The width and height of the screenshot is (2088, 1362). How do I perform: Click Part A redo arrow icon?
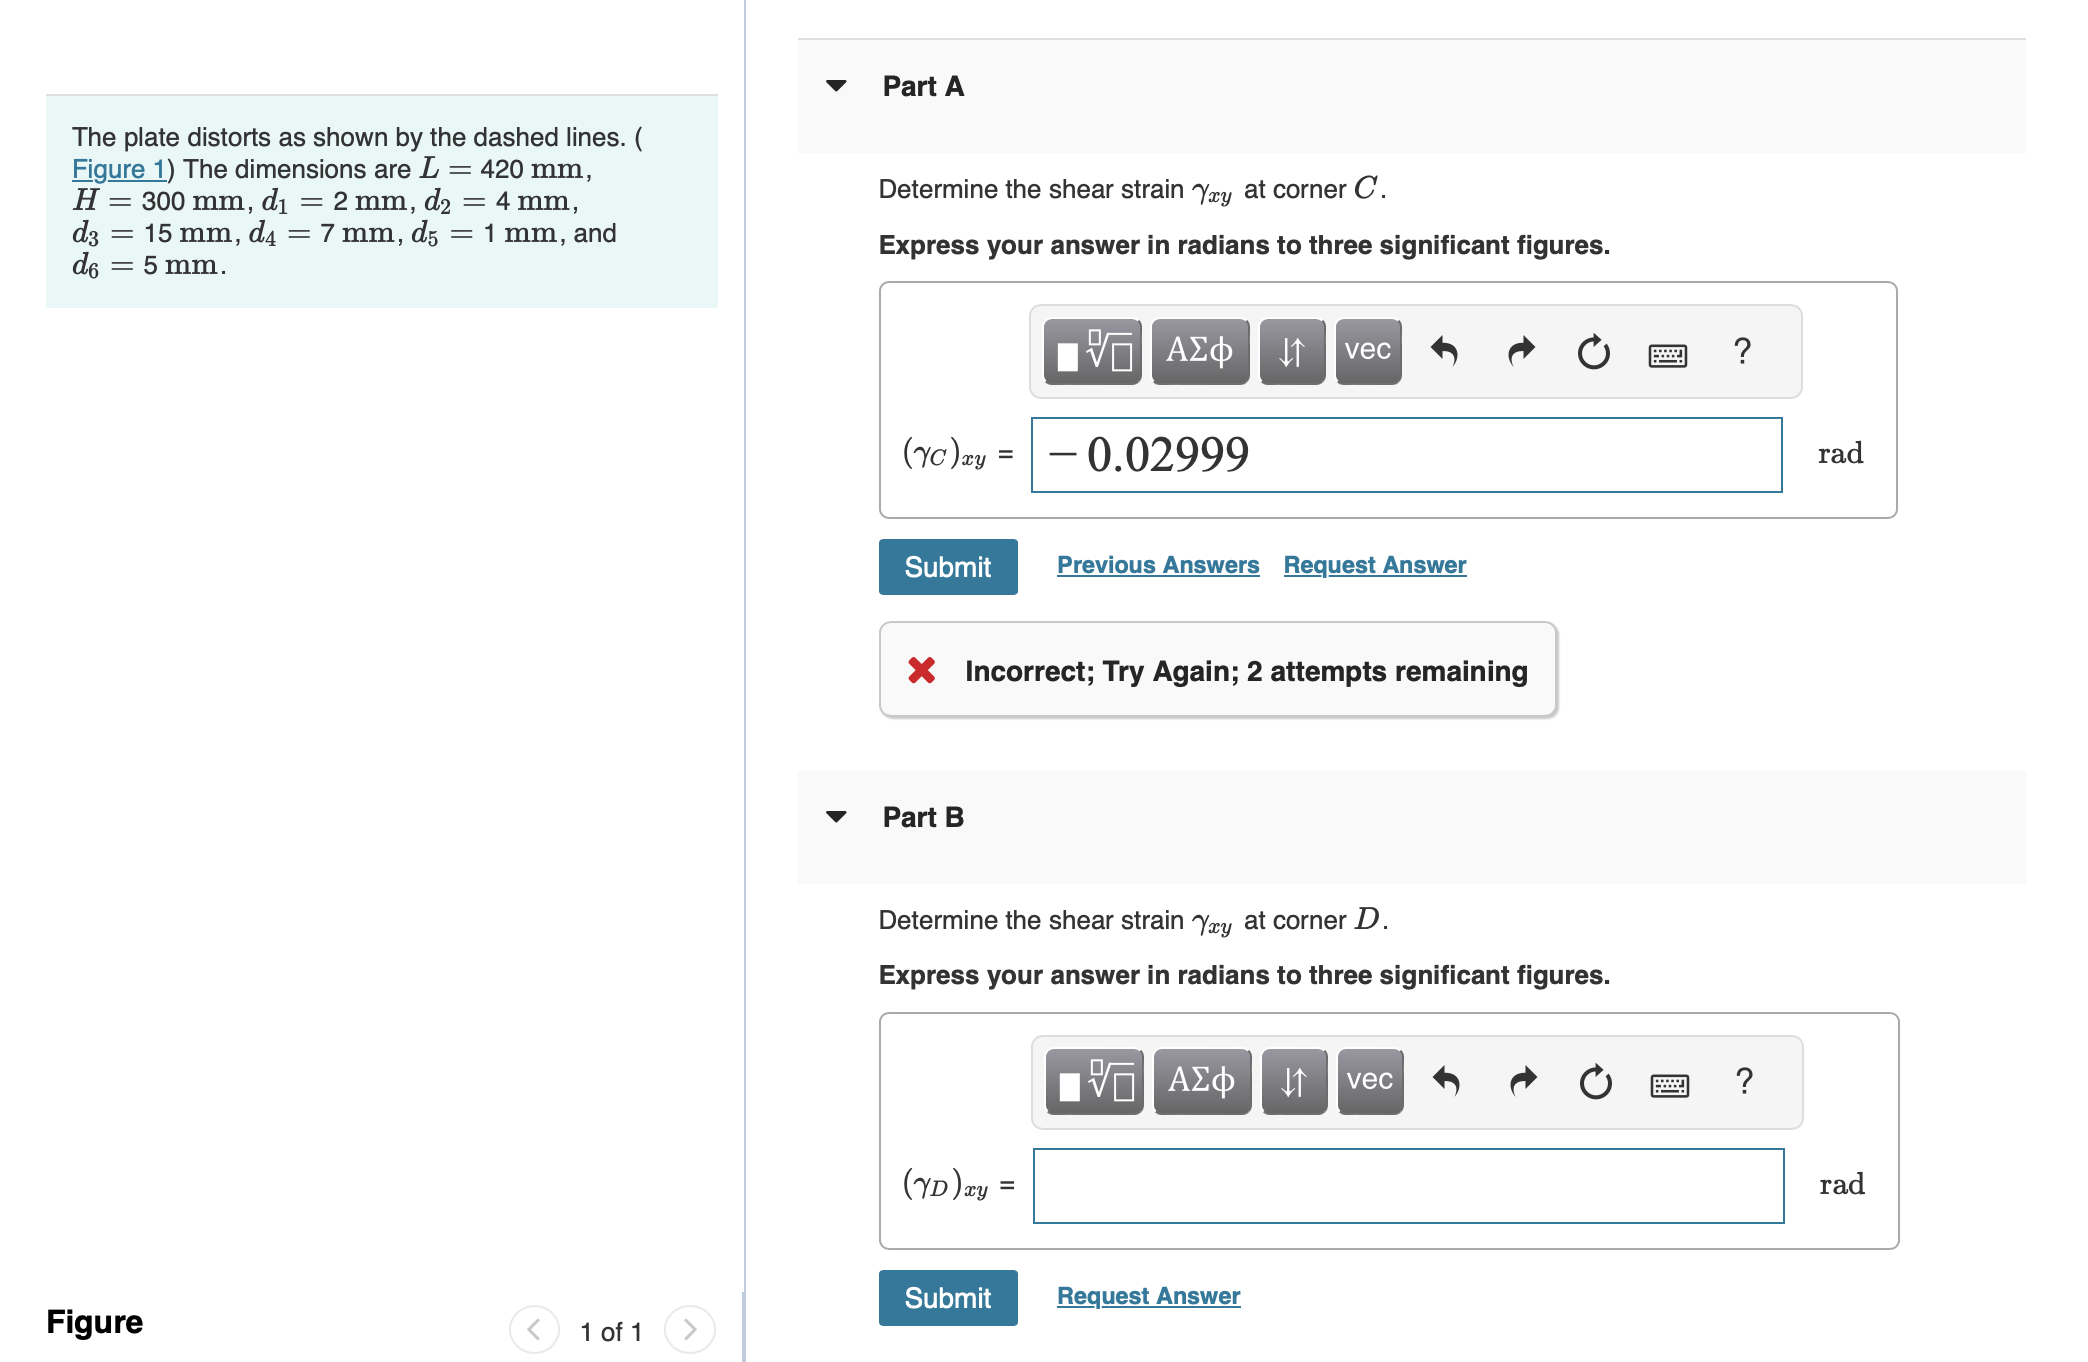tap(1520, 352)
